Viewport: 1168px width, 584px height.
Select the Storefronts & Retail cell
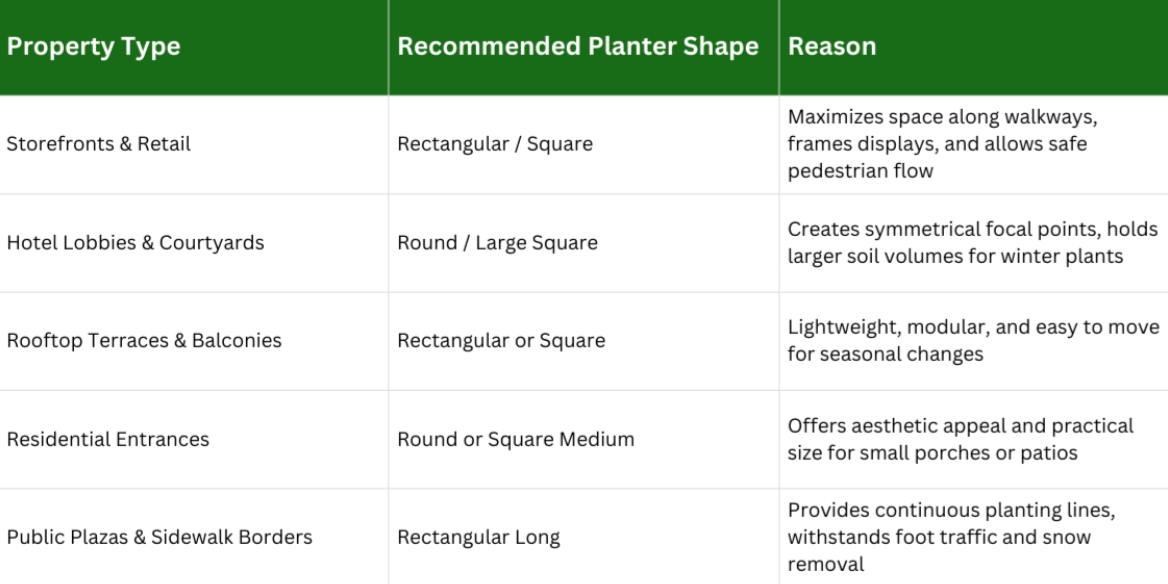pyautogui.click(x=98, y=144)
